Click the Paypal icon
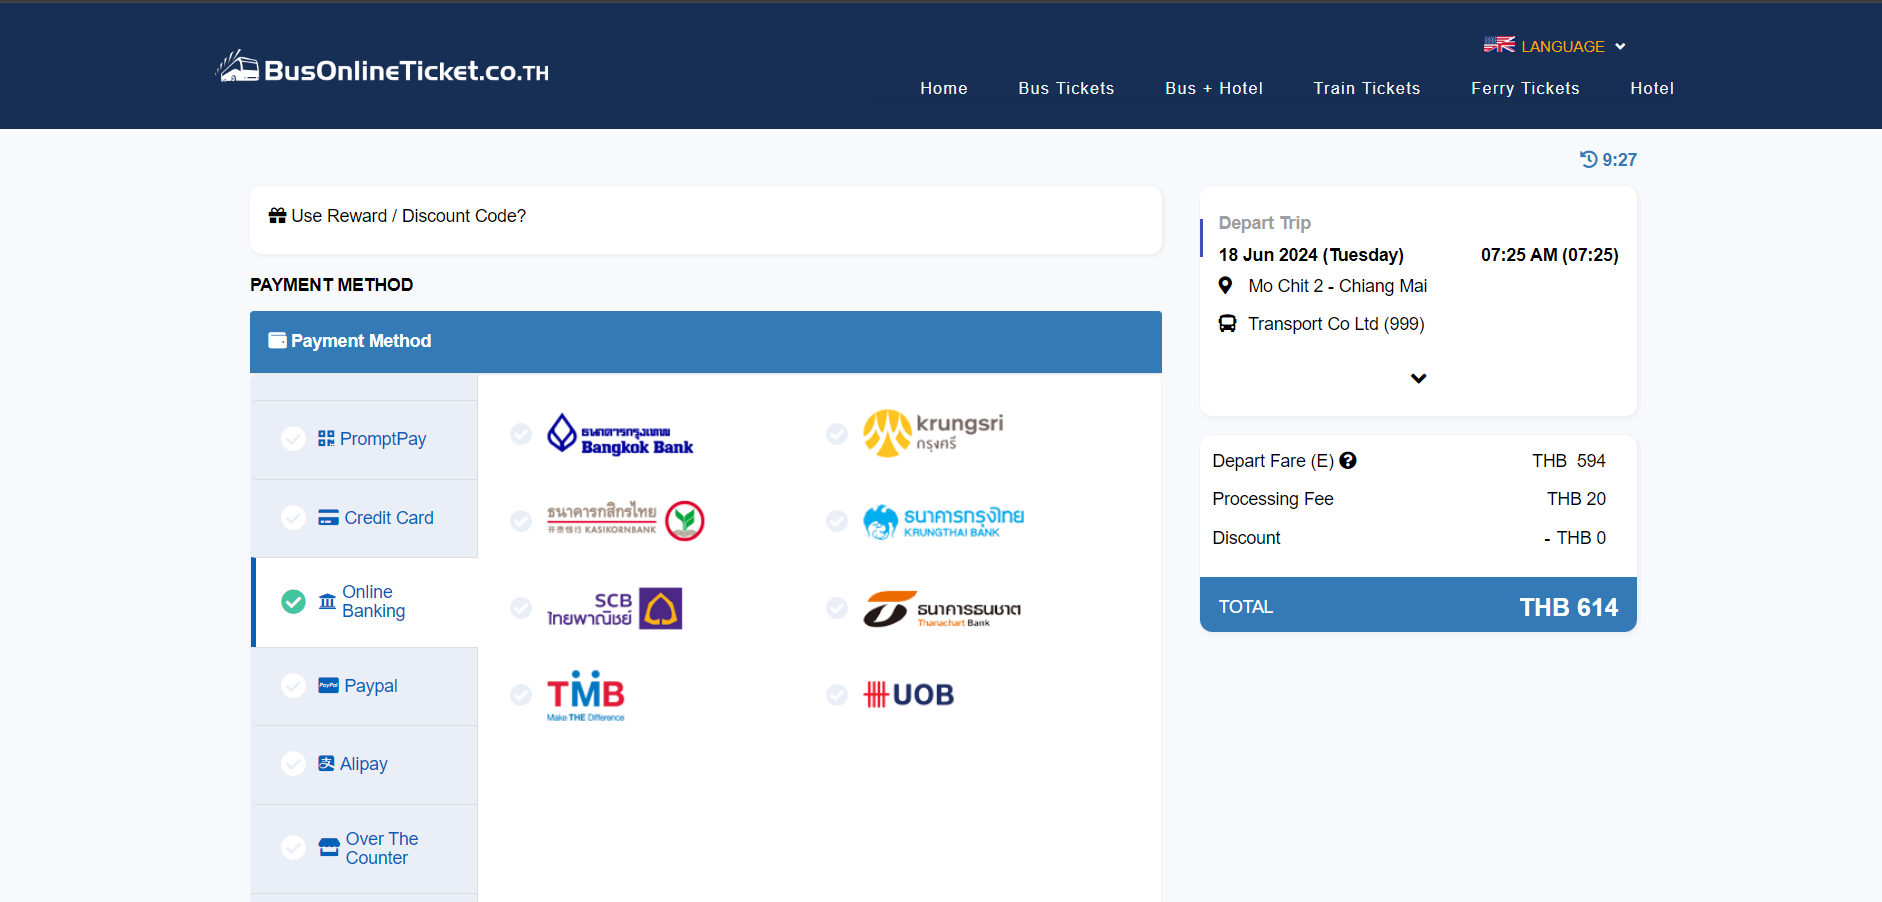Image resolution: width=1882 pixels, height=902 pixels. pos(328,685)
